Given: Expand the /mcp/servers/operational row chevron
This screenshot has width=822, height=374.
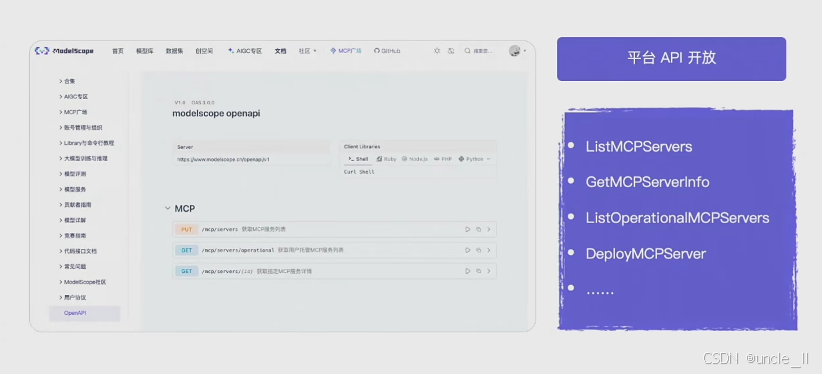Looking at the screenshot, I should [x=489, y=250].
